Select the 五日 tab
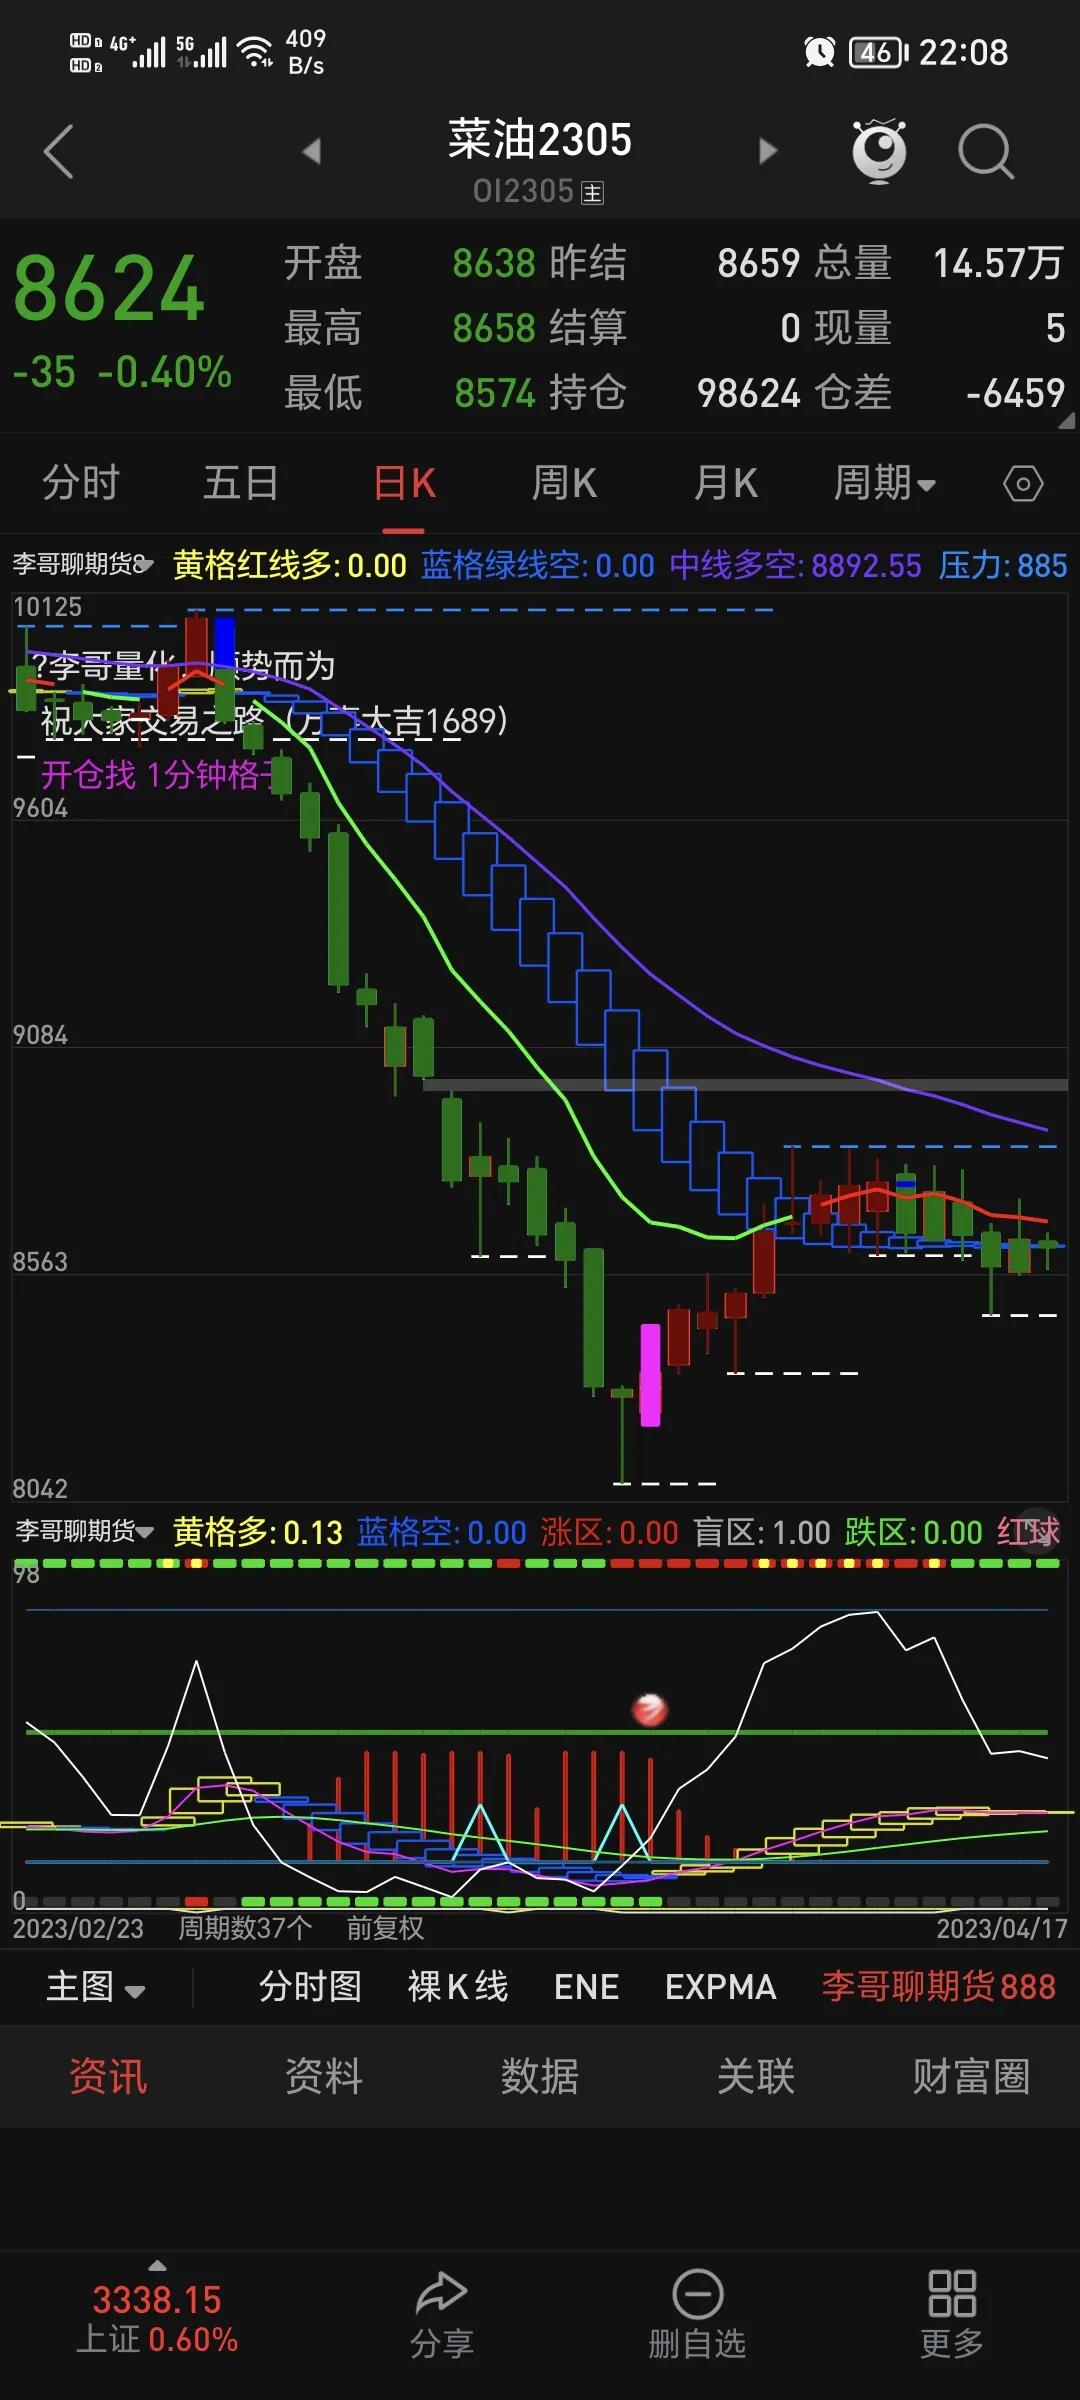Image resolution: width=1080 pixels, height=2400 pixels. (x=241, y=484)
